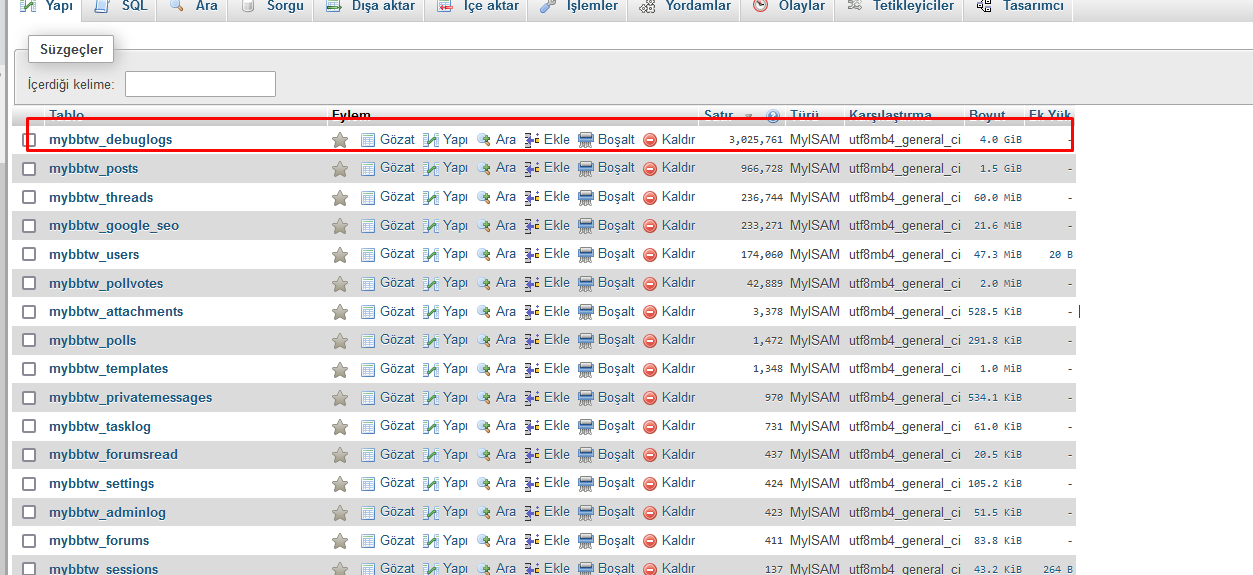
Task: Drop mybbtw_privatemessages with Kaldır
Action: coord(669,397)
